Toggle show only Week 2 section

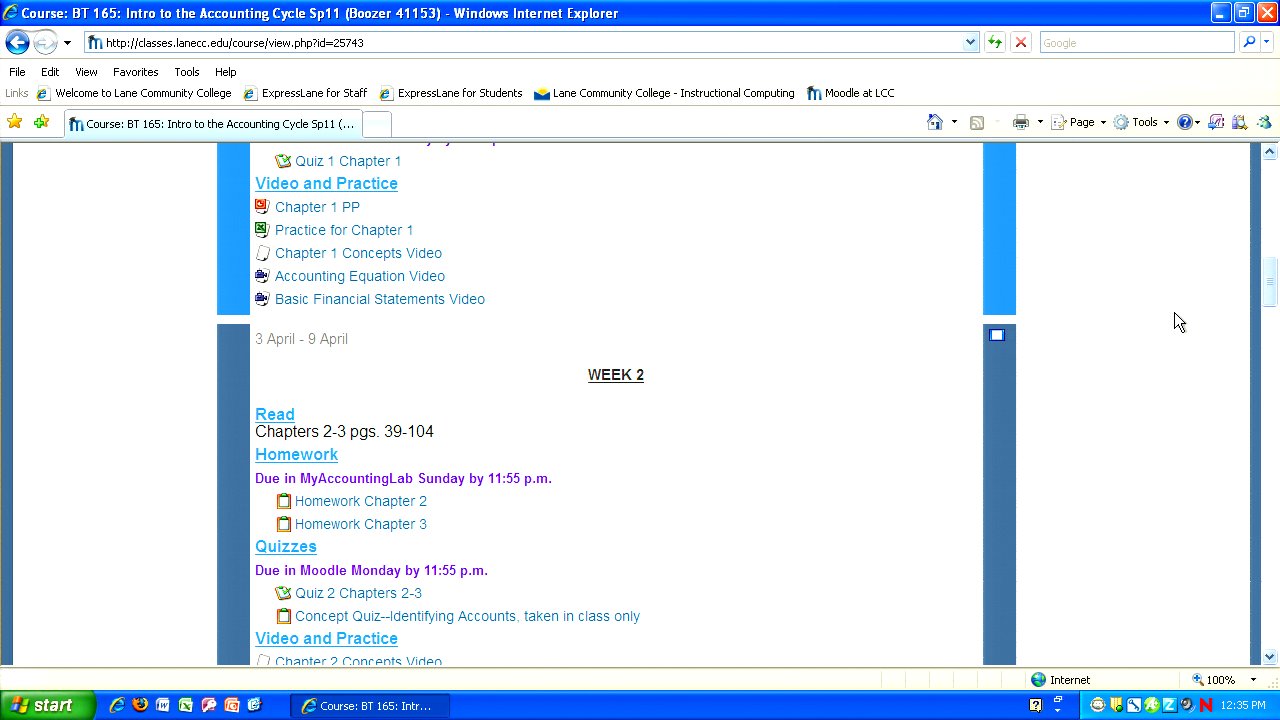pos(996,335)
